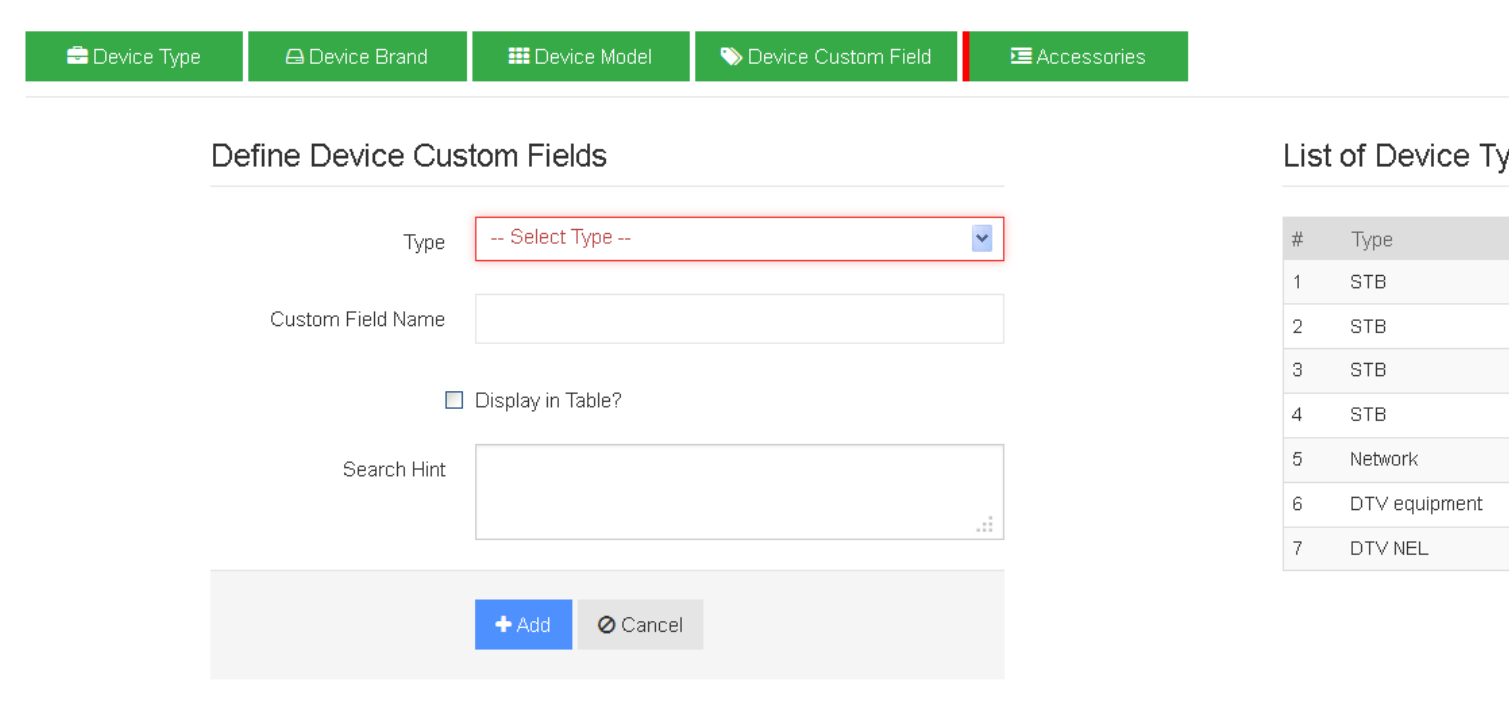Click the list icon on Accessories

[x=1021, y=56]
